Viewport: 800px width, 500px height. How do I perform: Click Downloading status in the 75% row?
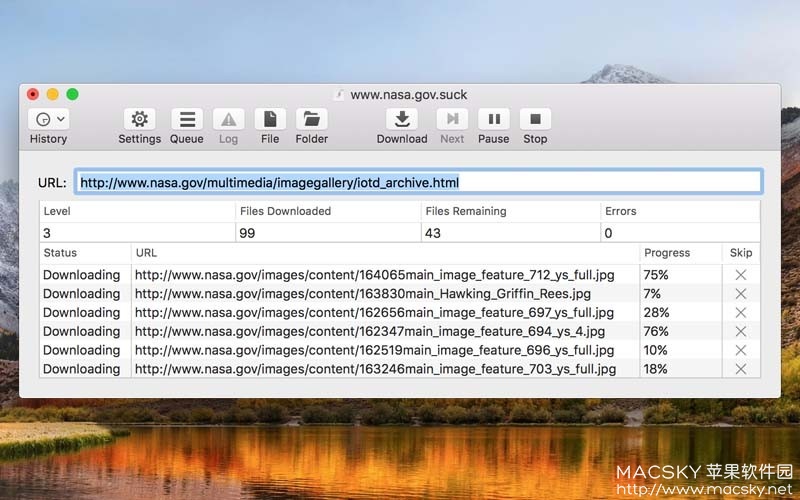[x=82, y=275]
